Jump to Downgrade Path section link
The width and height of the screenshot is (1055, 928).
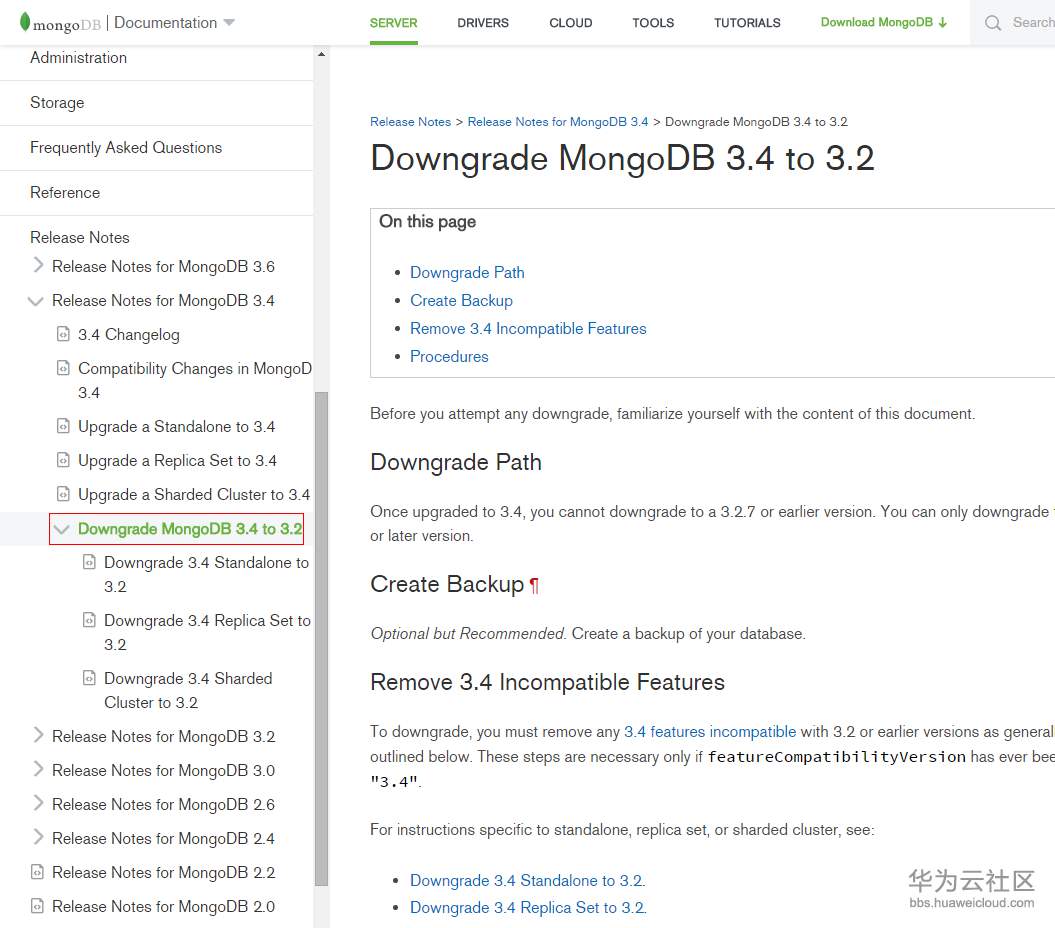(467, 273)
